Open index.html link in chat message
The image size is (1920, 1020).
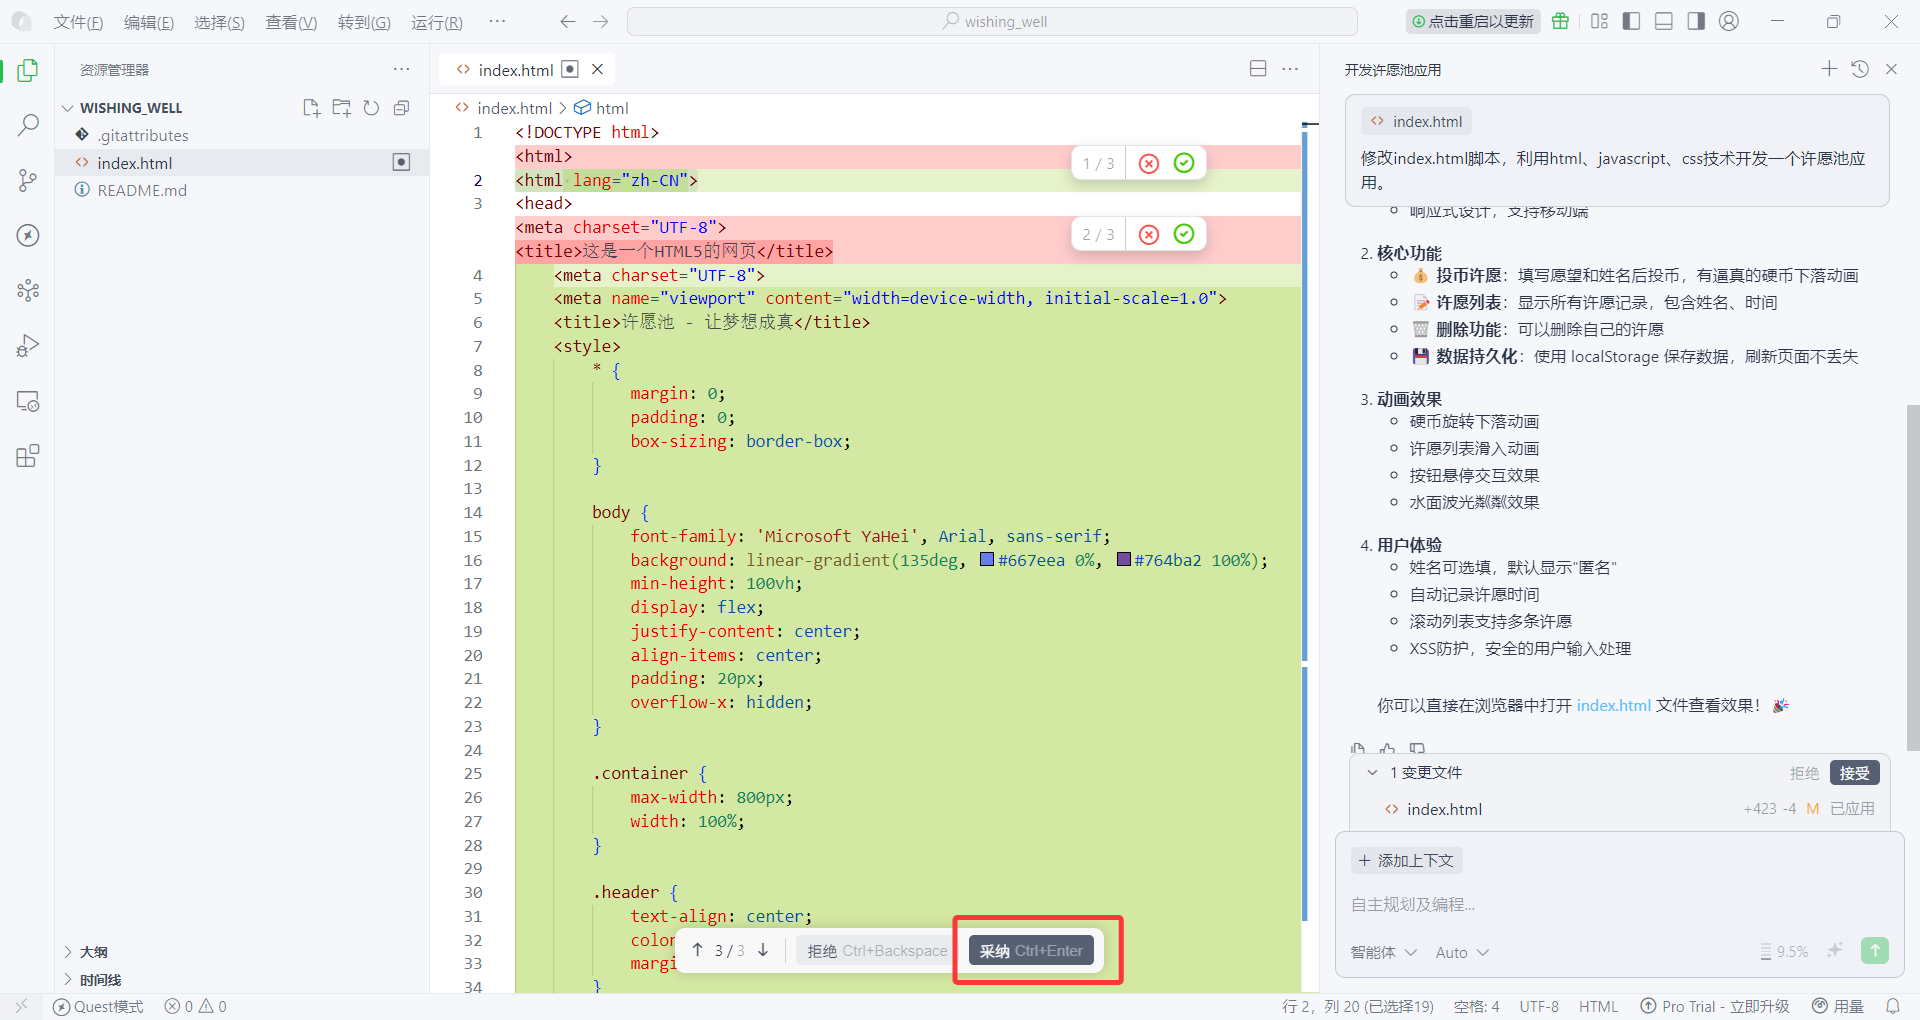point(1613,705)
